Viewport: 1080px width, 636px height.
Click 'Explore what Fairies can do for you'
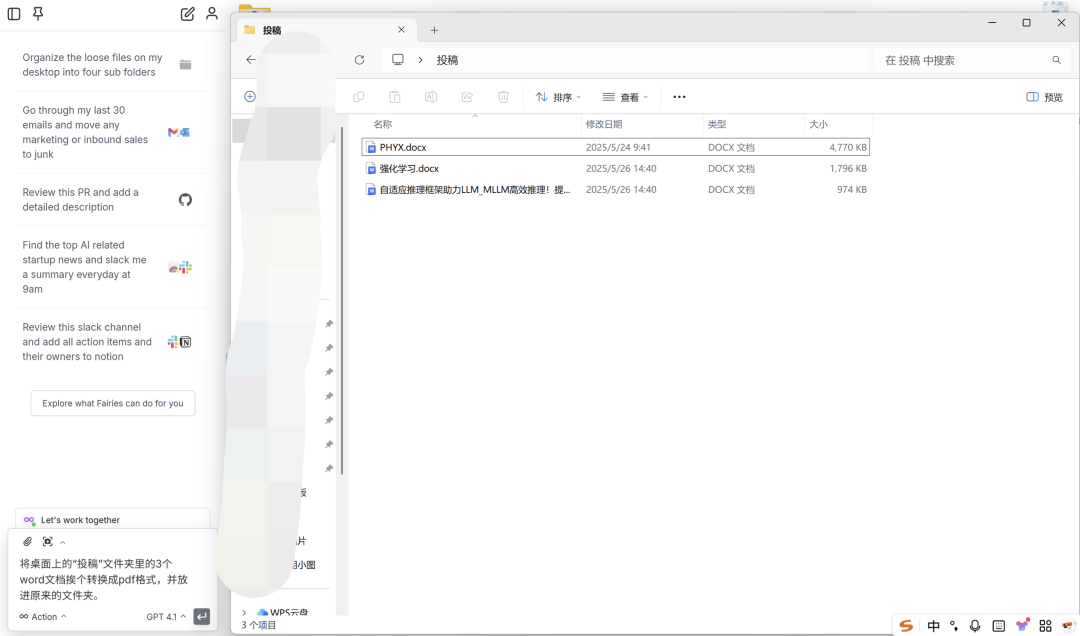[113, 403]
